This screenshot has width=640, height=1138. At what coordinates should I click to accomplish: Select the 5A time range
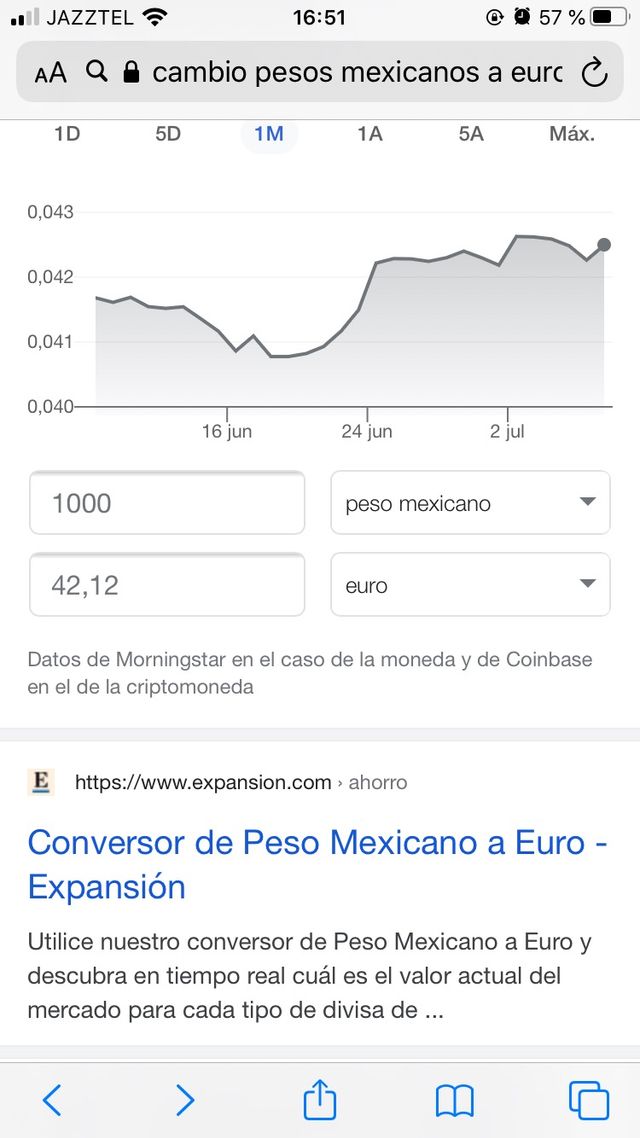[x=470, y=132]
